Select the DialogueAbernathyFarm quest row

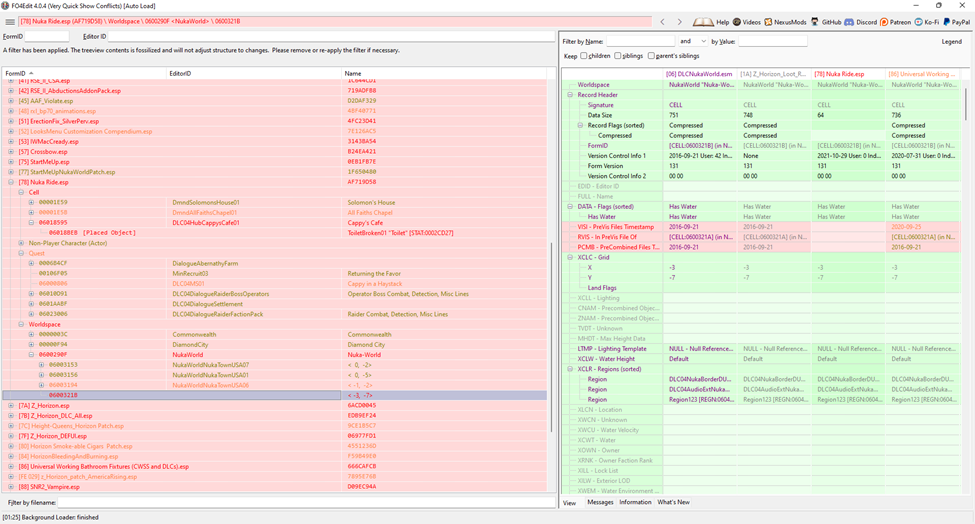[275, 264]
